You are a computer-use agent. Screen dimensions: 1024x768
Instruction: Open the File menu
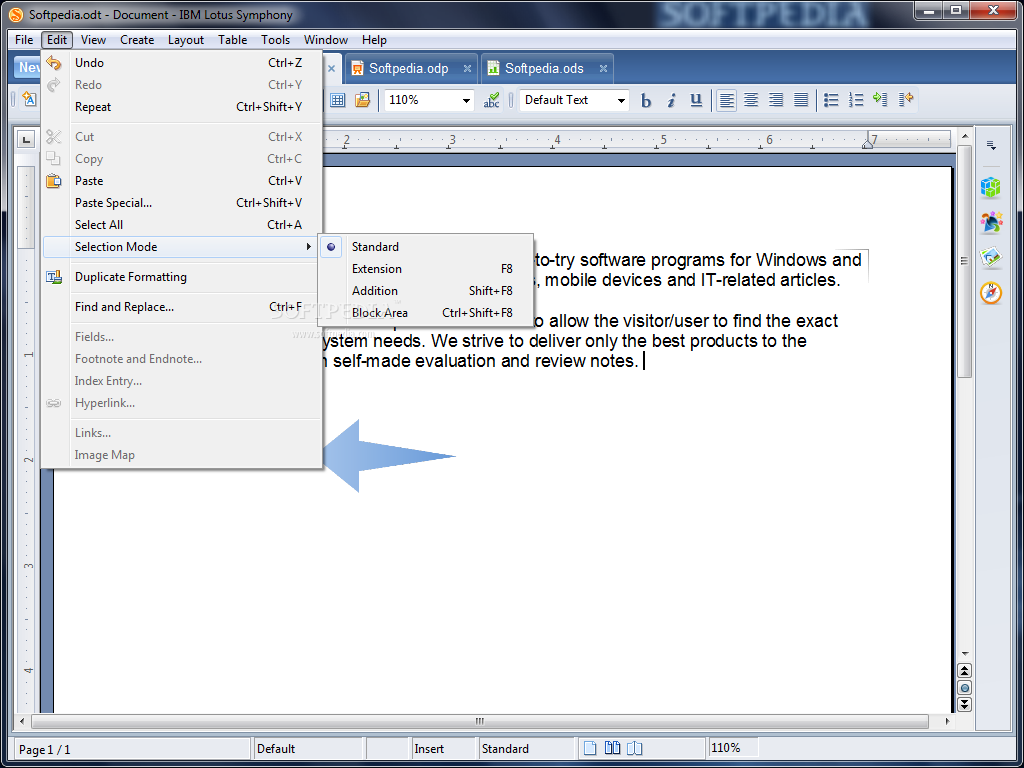pos(24,40)
